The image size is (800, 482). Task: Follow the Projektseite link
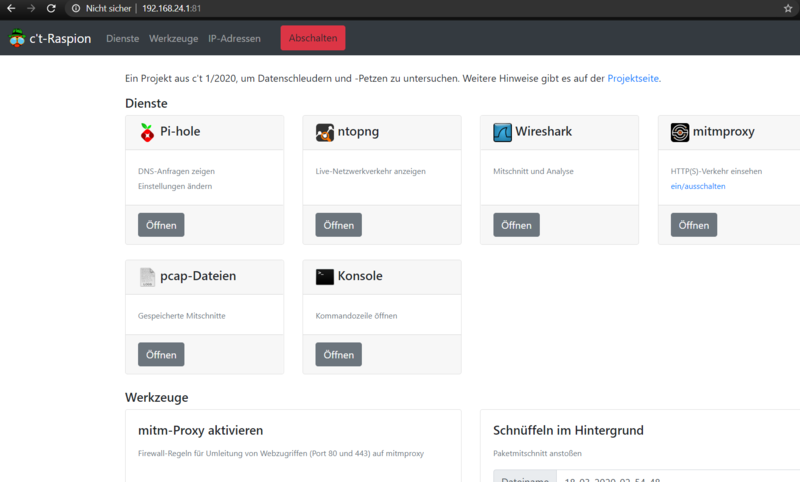tap(633, 79)
